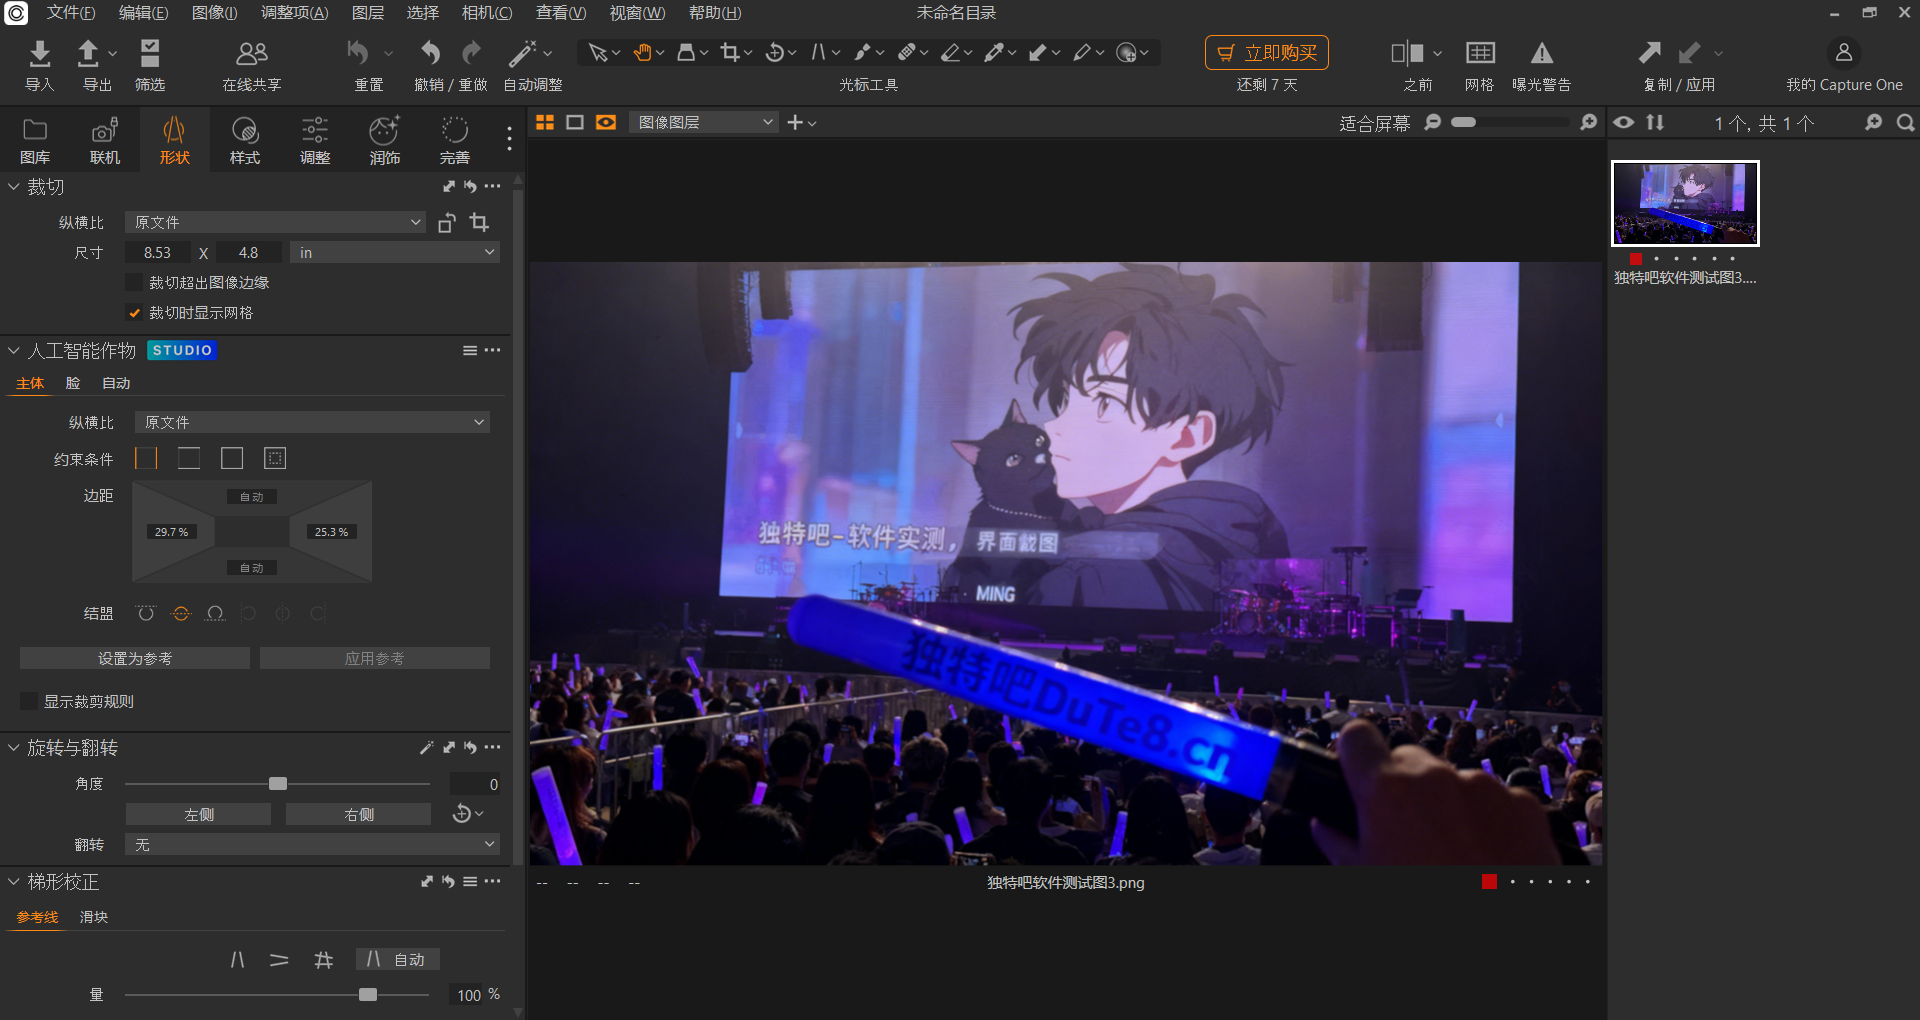Select the crop cursor tool in toolbar
The image size is (1920, 1020).
(x=729, y=52)
